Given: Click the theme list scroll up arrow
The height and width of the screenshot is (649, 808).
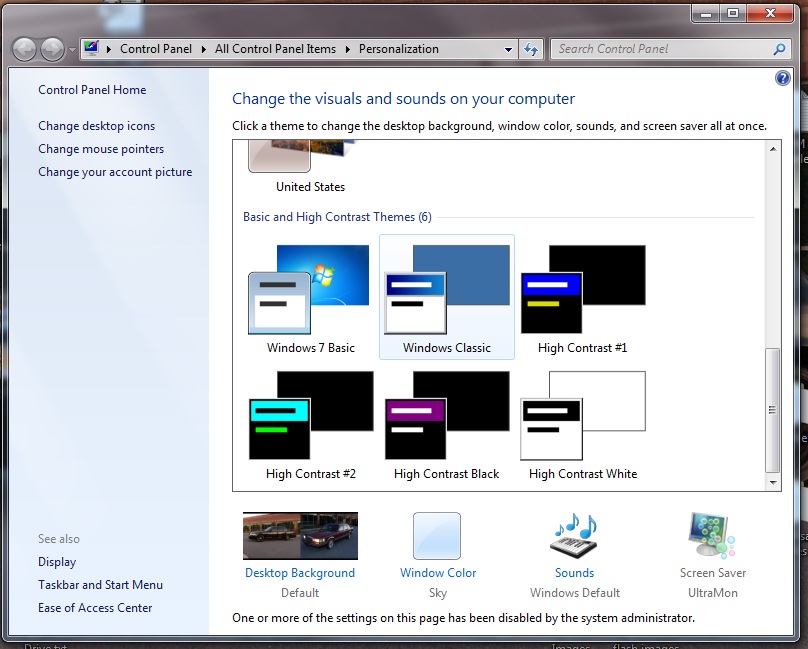Looking at the screenshot, I should (772, 149).
